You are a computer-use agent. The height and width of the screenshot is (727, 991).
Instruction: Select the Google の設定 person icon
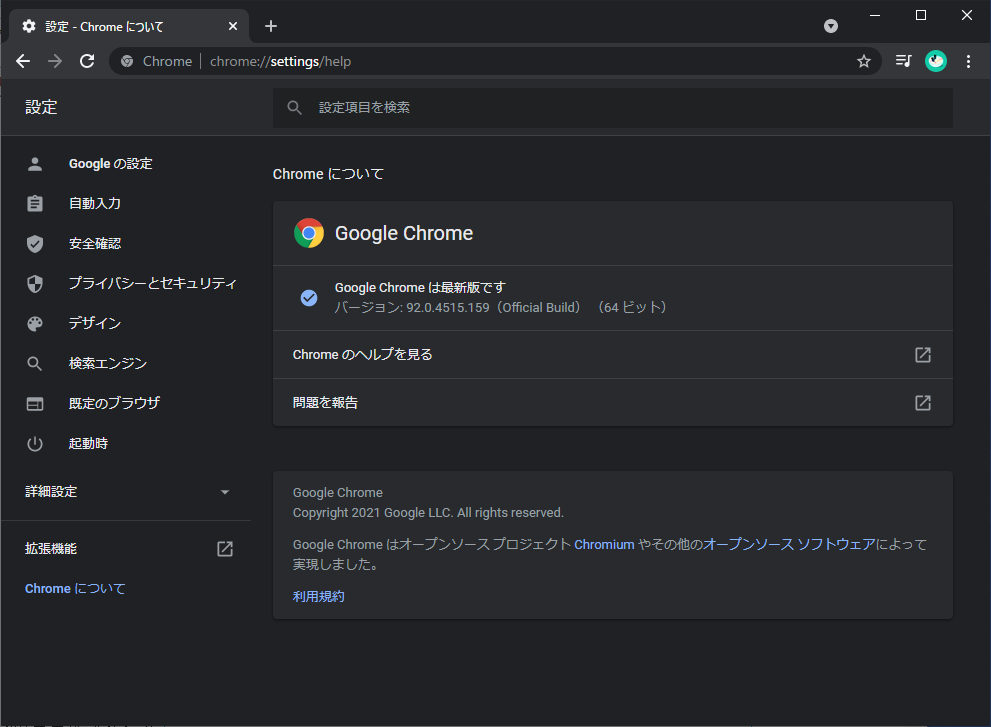click(35, 163)
